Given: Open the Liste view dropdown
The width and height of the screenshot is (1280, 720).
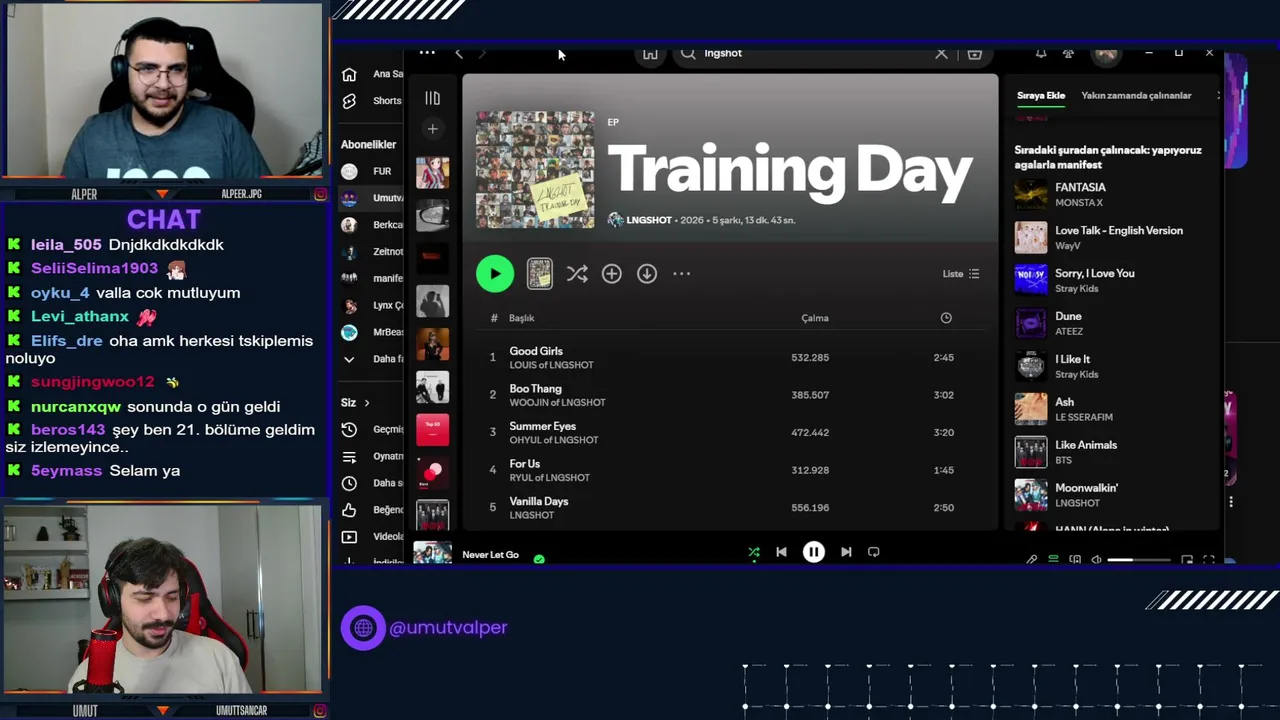Looking at the screenshot, I should point(961,274).
